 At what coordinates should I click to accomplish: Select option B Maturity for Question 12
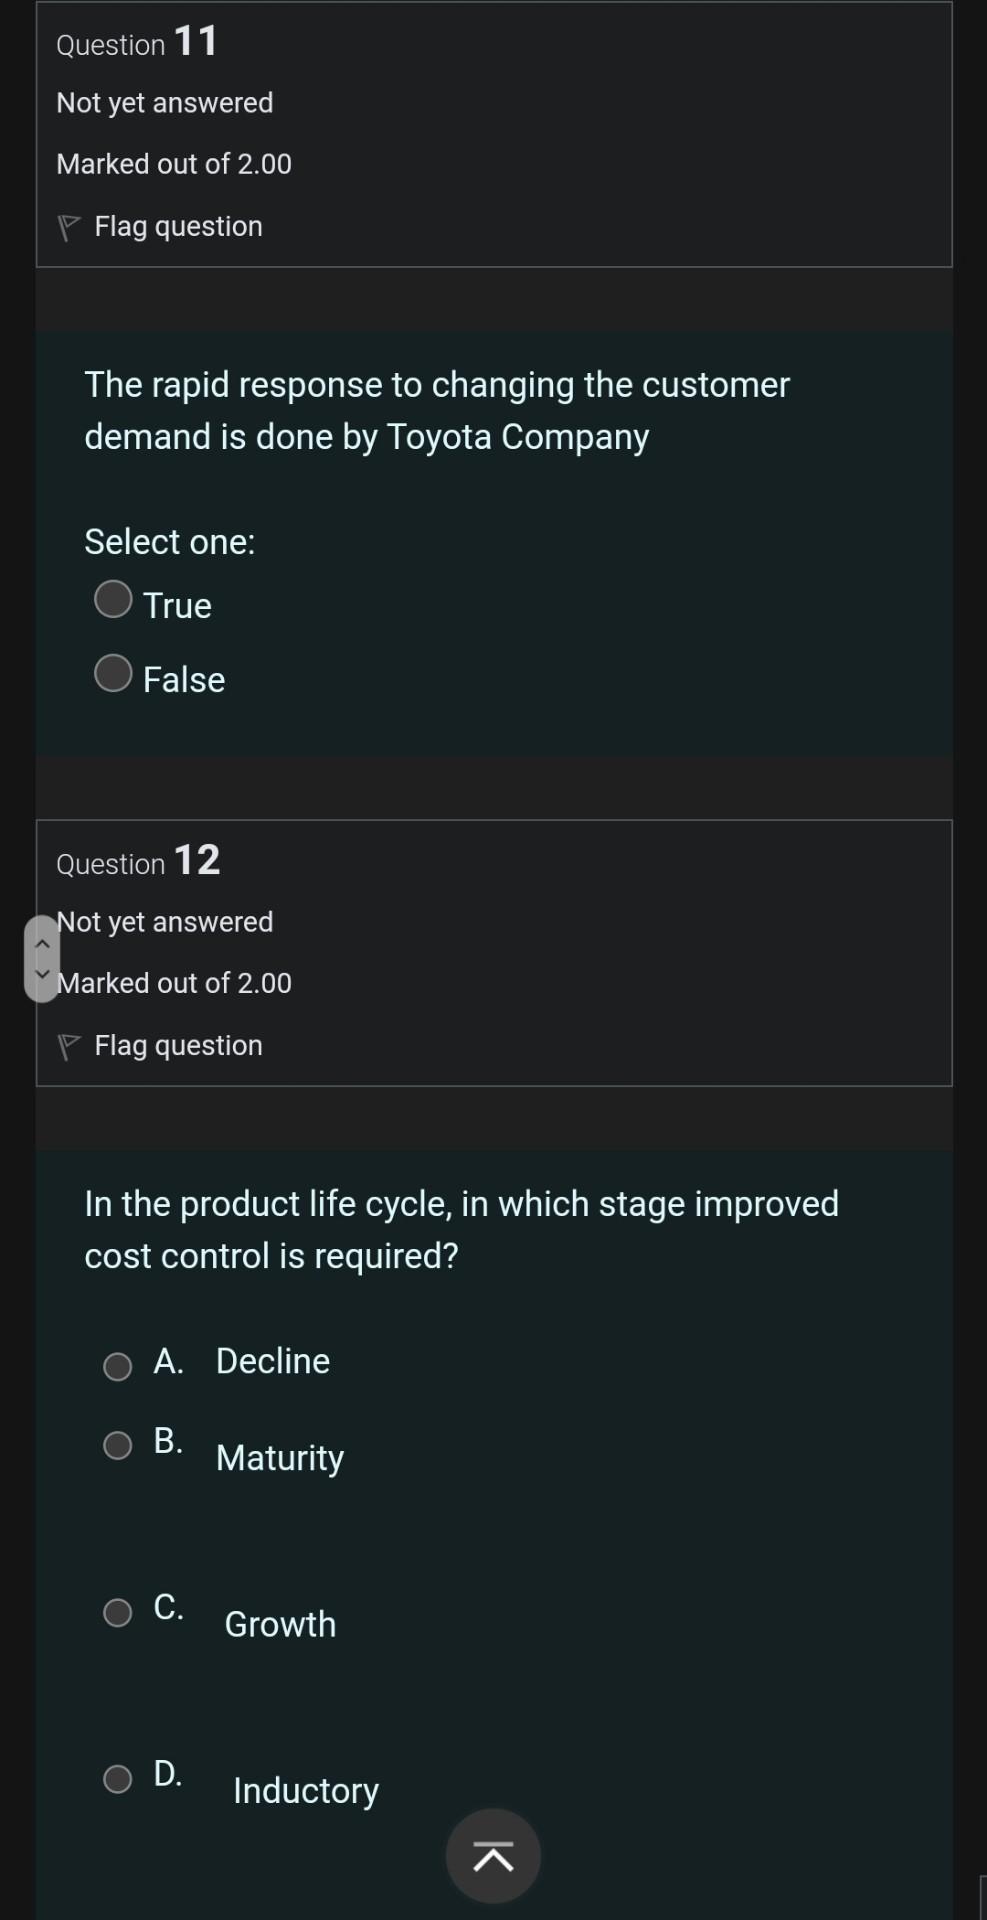pyautogui.click(x=117, y=1444)
